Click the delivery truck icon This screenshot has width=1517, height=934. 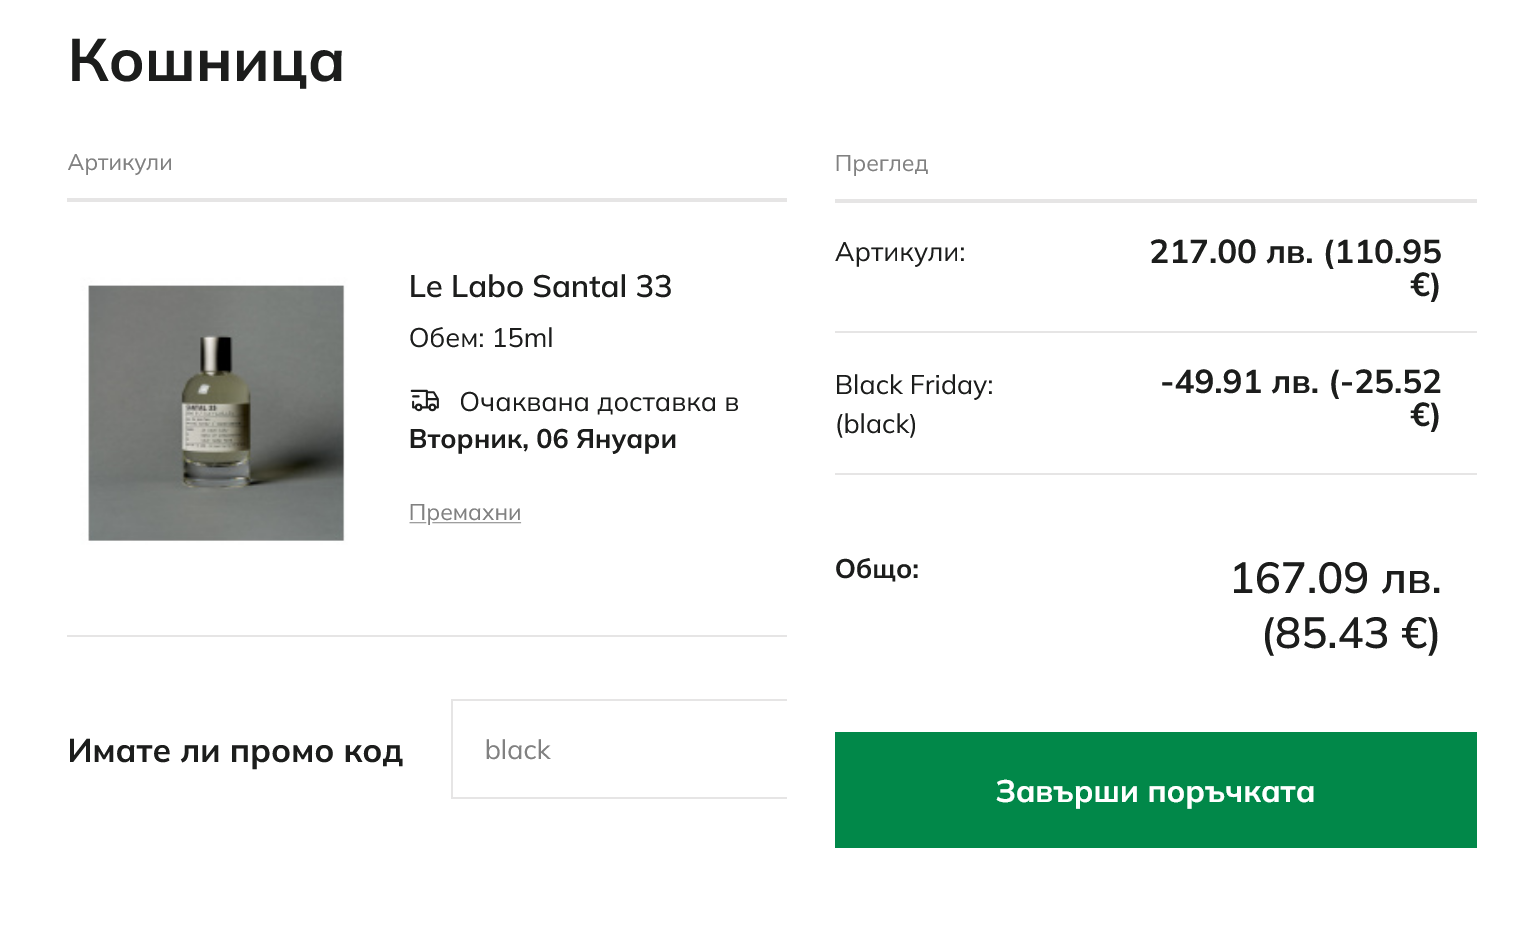pyautogui.click(x=425, y=401)
